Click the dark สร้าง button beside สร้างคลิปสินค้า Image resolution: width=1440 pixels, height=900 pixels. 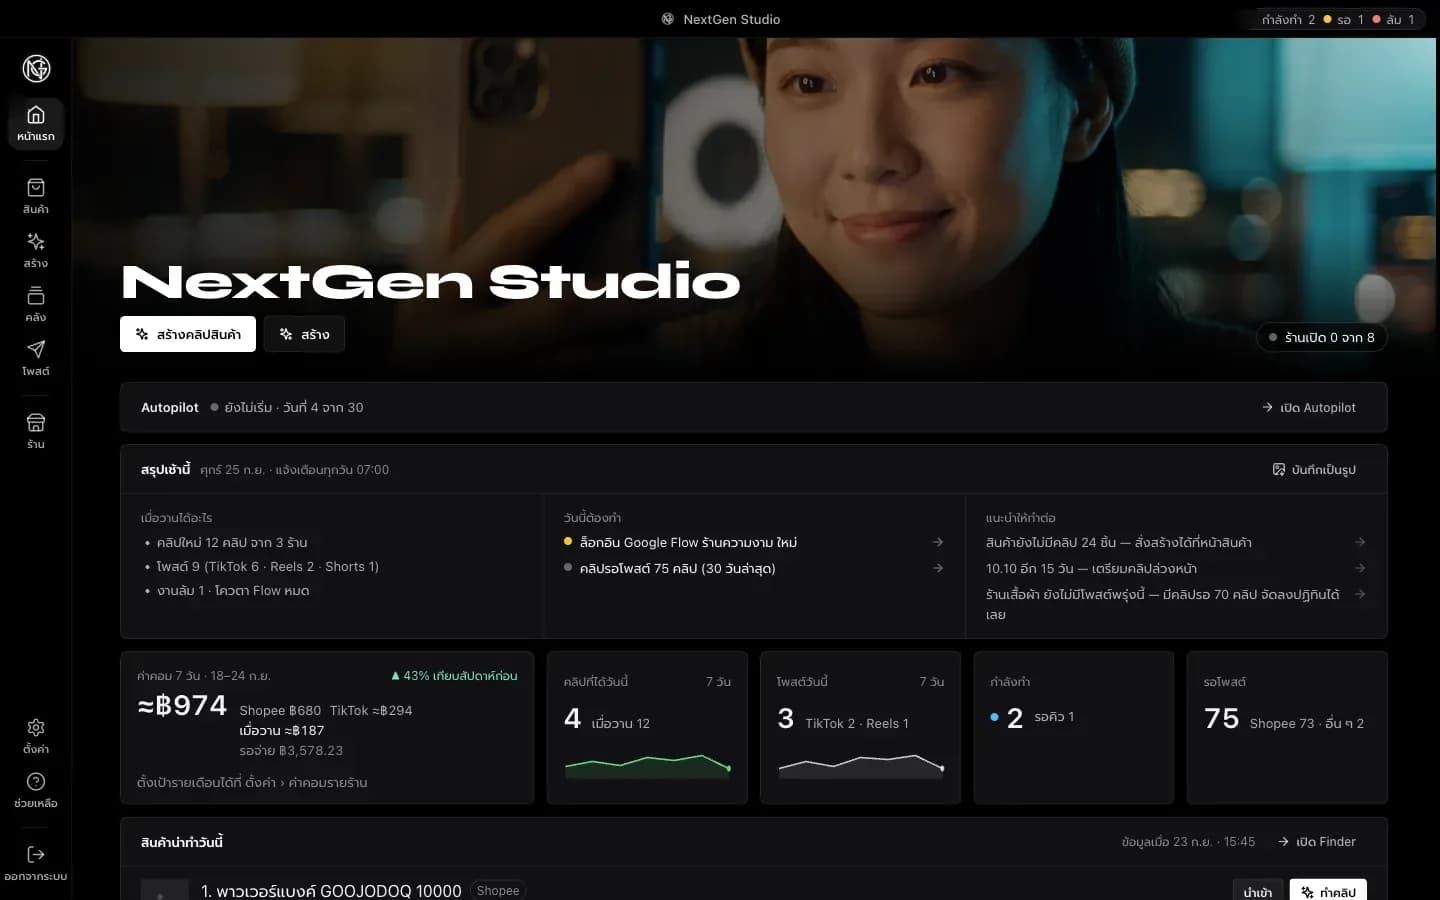pyautogui.click(x=305, y=334)
